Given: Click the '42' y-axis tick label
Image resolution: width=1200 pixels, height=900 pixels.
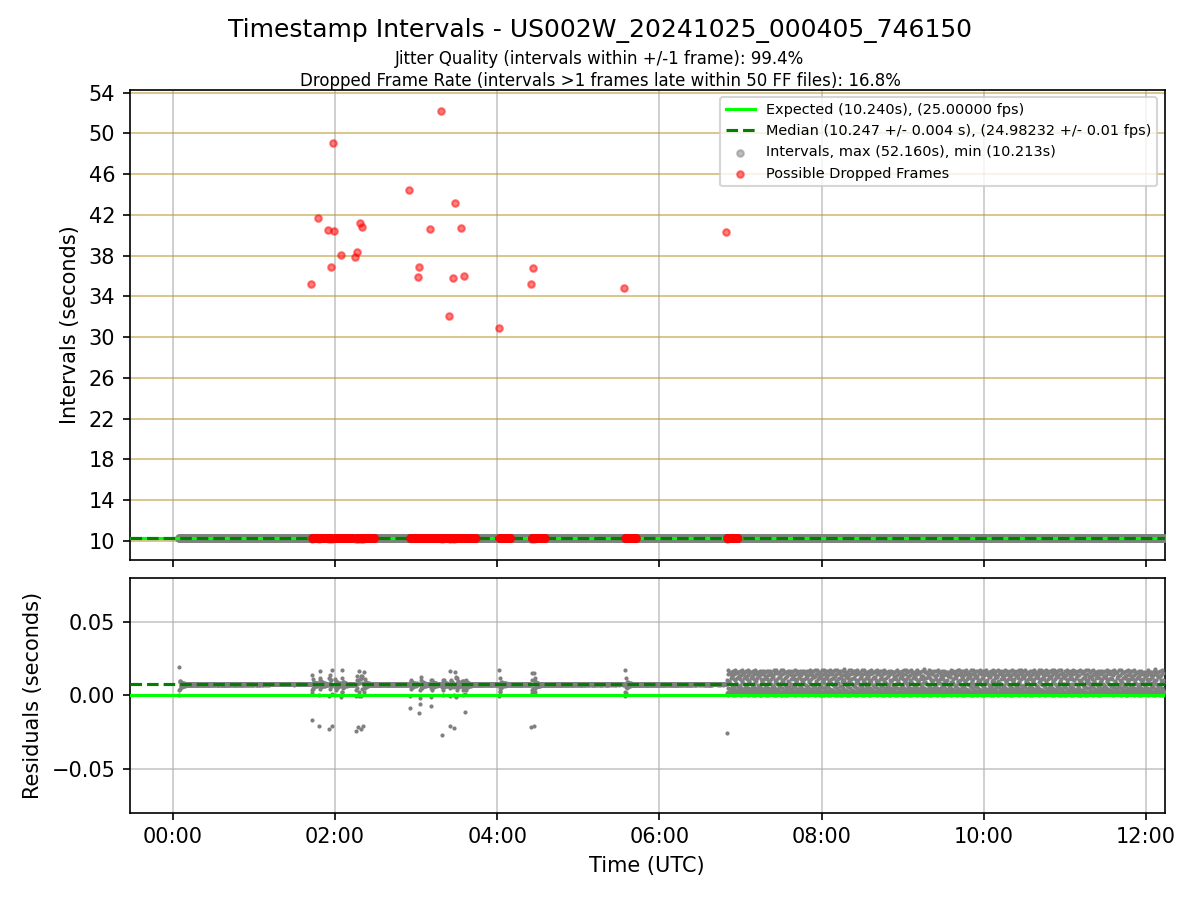Looking at the screenshot, I should (x=104, y=215).
